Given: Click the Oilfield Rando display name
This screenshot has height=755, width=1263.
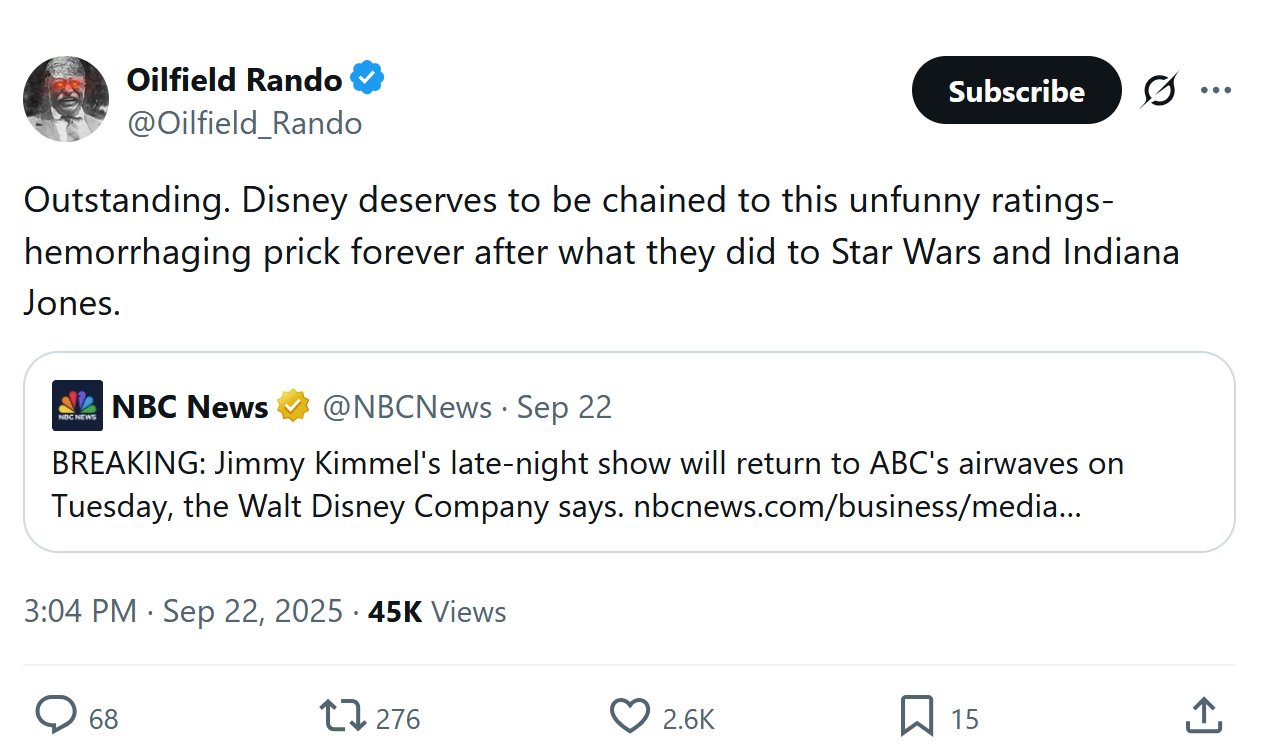Looking at the screenshot, I should [x=234, y=78].
